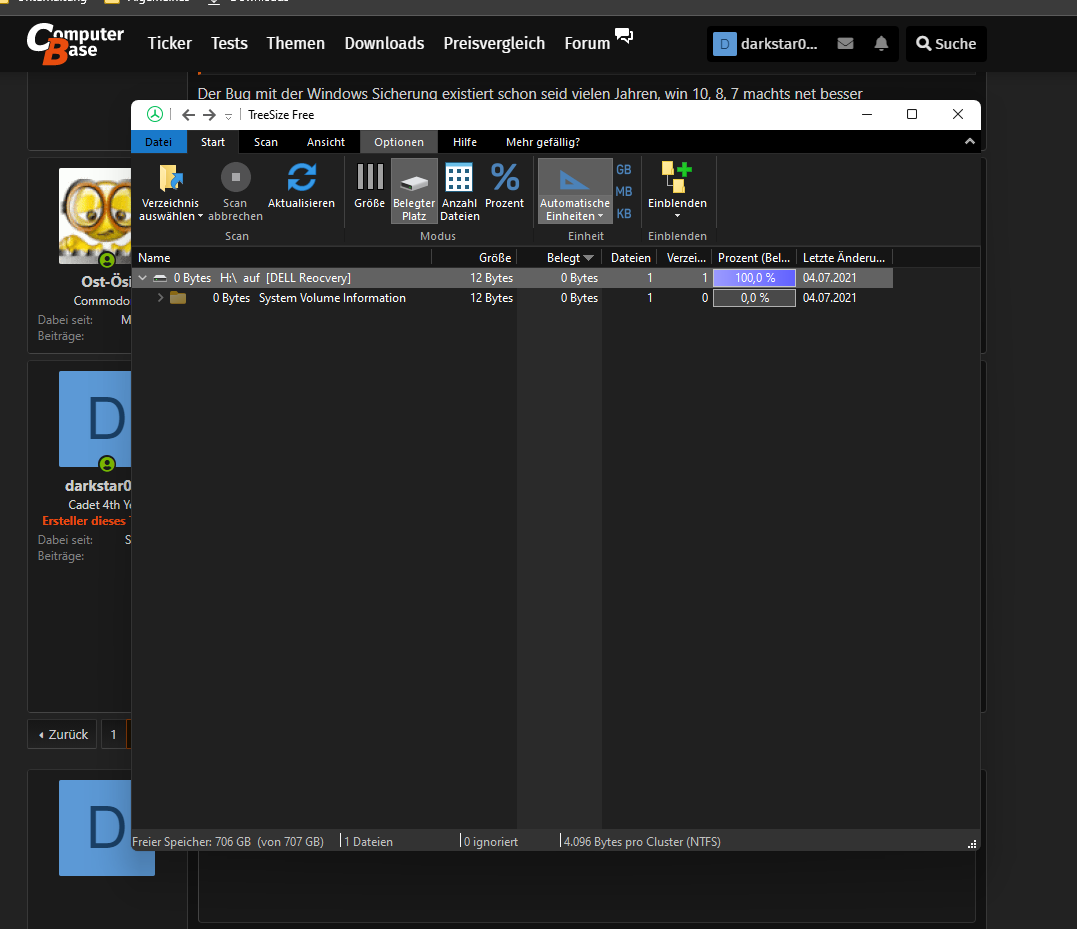Click darkstar0 avatar above Cadet rank
Image resolution: width=1077 pixels, height=929 pixels.
tap(95, 419)
